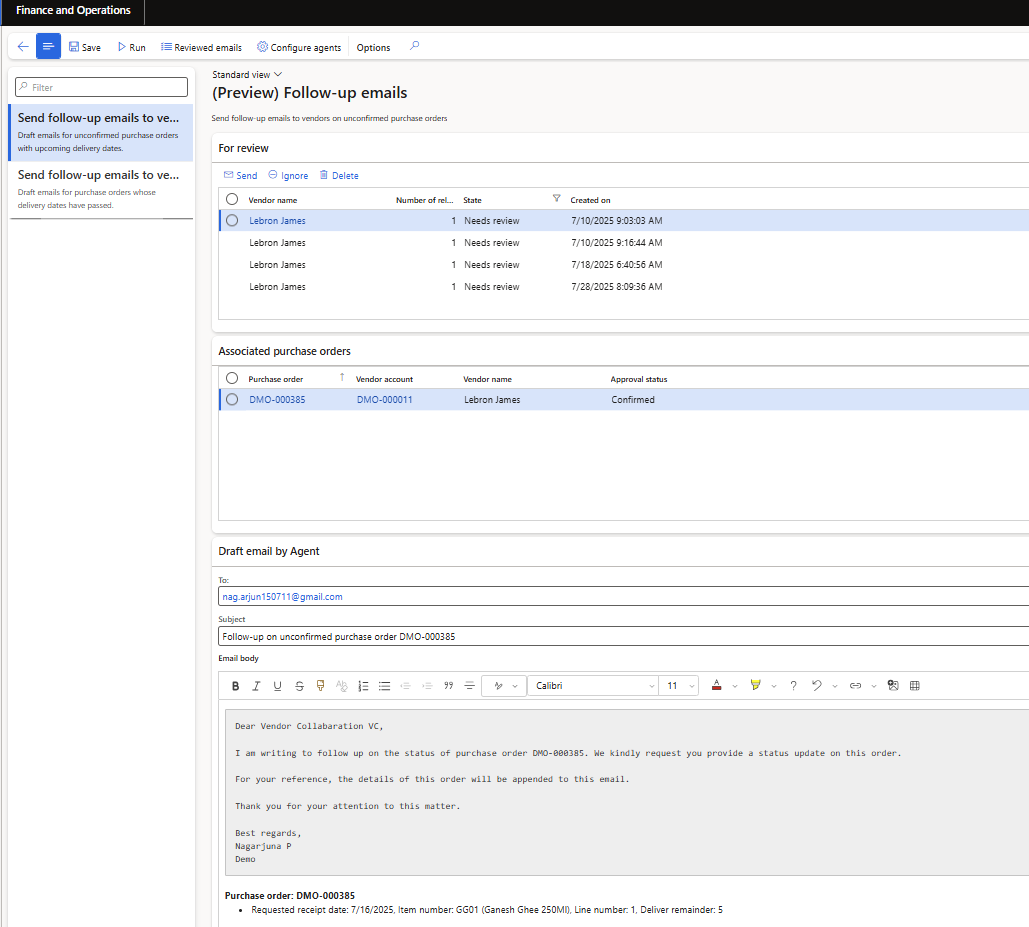Image resolution: width=1029 pixels, height=927 pixels.
Task: Open Reviewed emails from action bar
Action: tap(201, 48)
